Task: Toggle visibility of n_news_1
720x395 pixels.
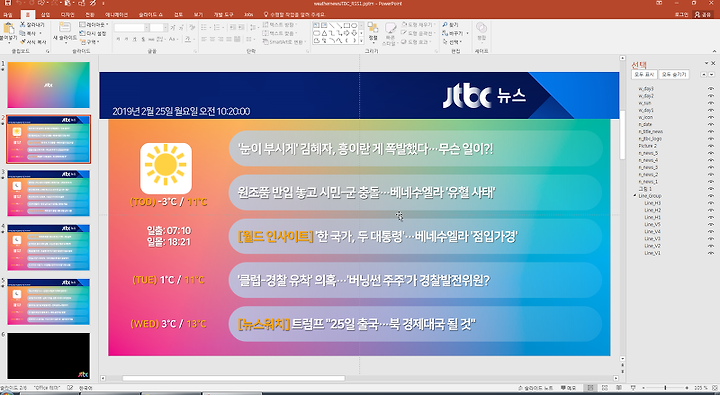Action: point(711,181)
